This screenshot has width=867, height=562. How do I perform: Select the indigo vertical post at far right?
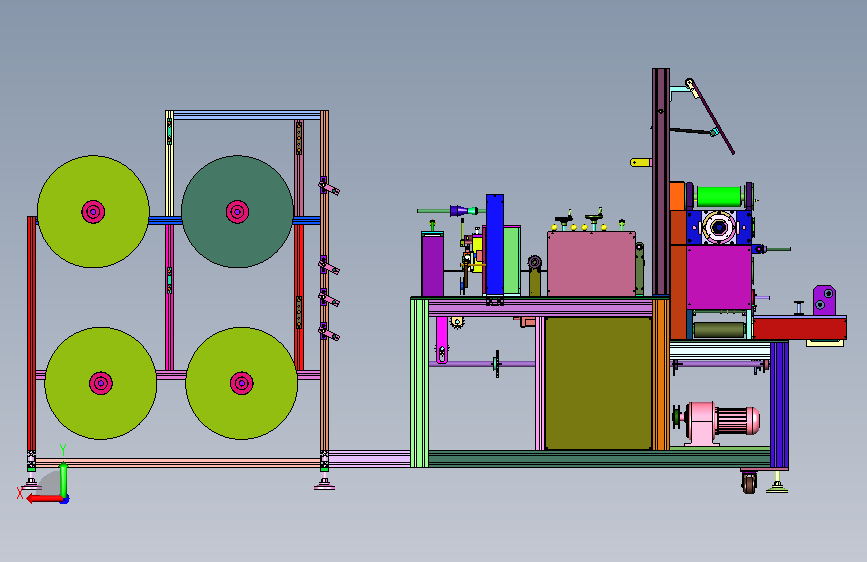[x=780, y=405]
